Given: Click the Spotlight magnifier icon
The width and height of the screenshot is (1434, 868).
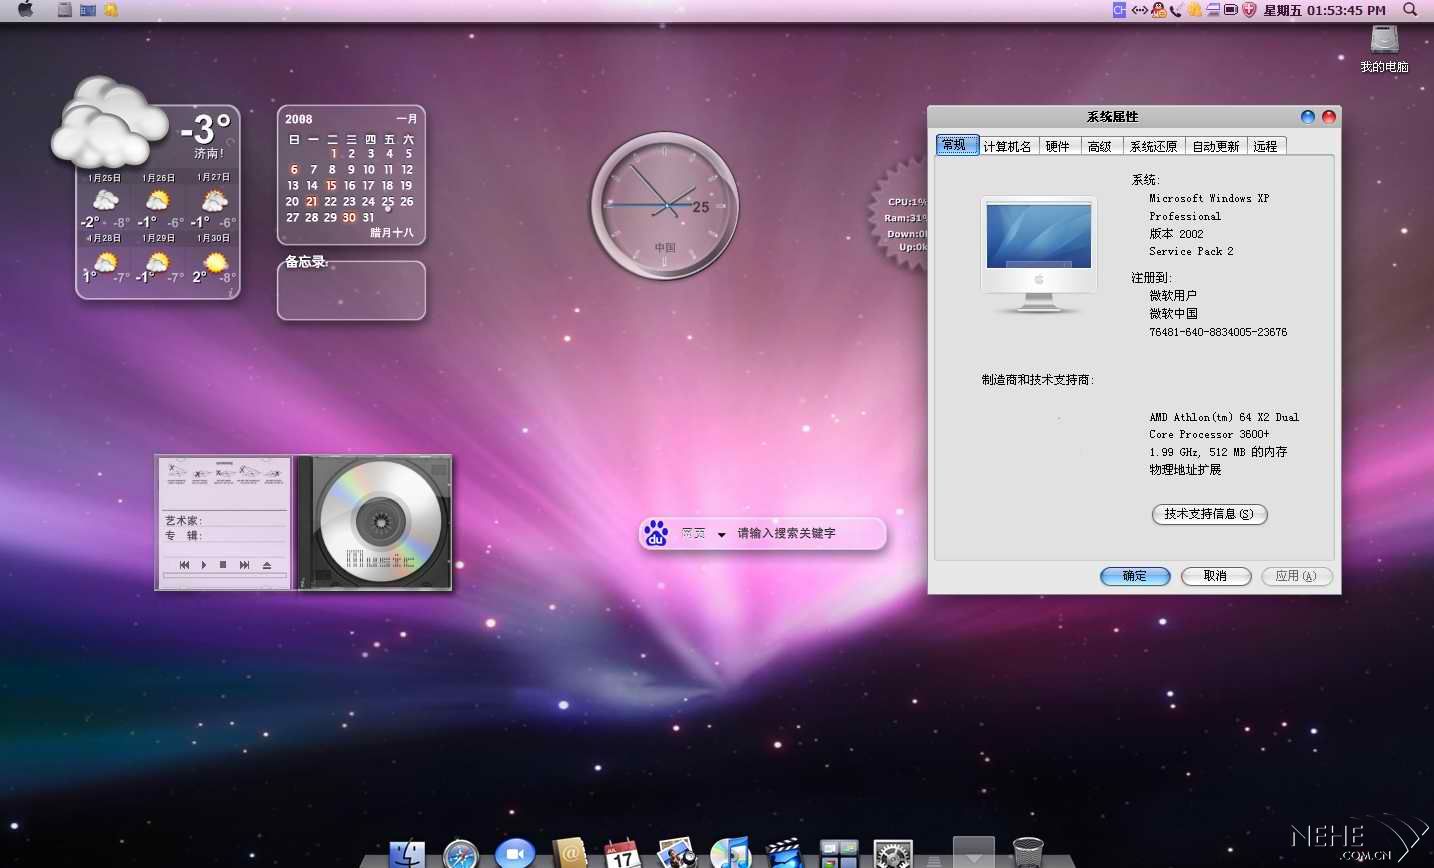Looking at the screenshot, I should pyautogui.click(x=1410, y=10).
